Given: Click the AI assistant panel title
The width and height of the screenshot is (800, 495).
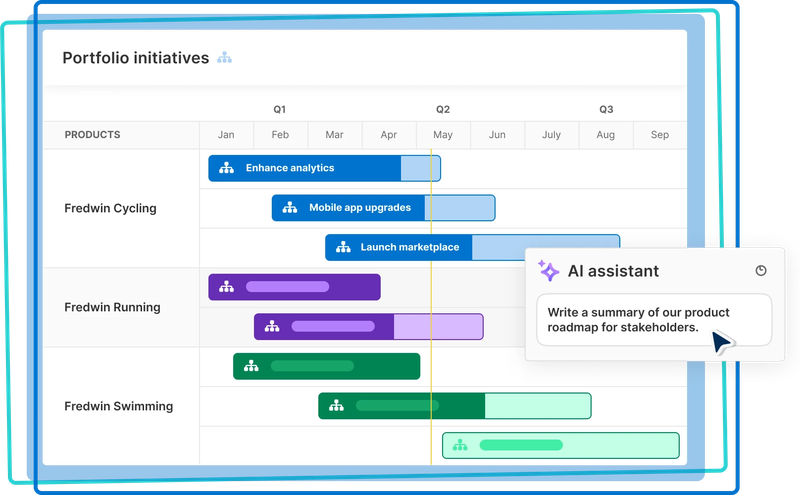Looking at the screenshot, I should click(x=613, y=270).
